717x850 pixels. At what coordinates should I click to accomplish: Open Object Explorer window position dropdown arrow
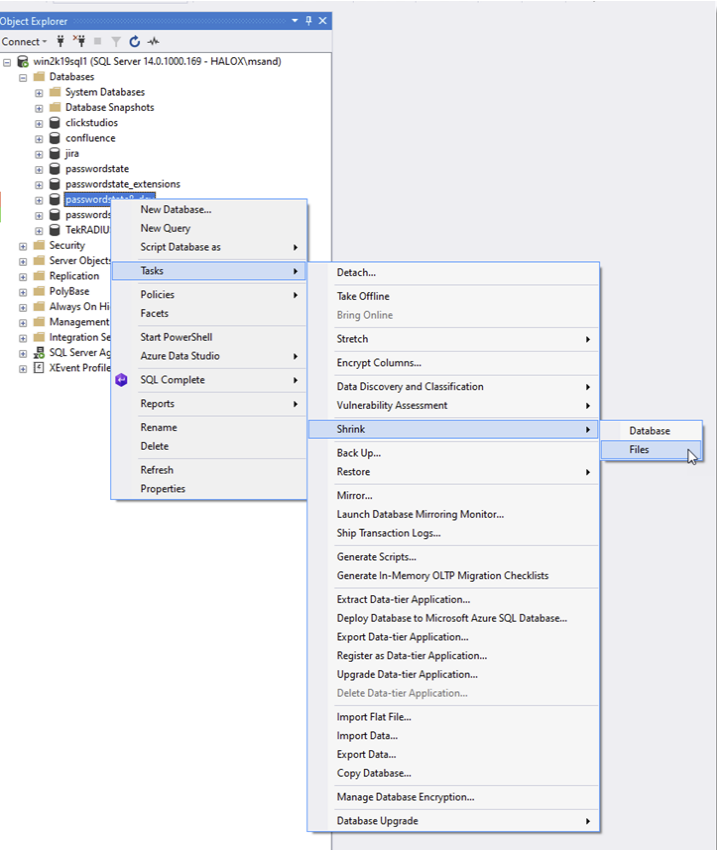click(295, 21)
